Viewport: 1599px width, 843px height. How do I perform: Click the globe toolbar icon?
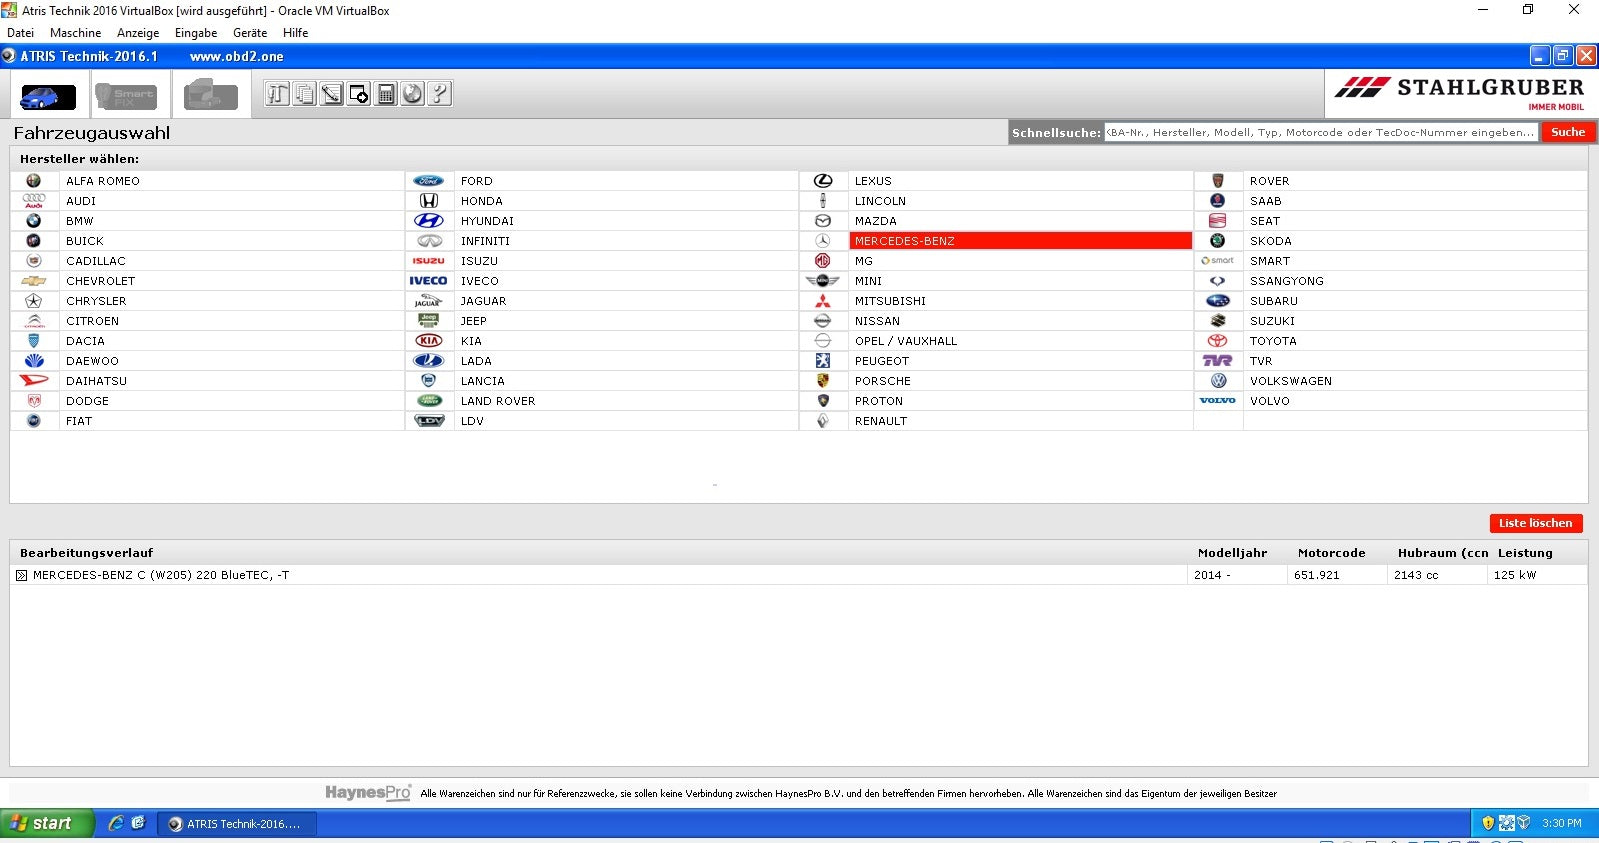412,94
